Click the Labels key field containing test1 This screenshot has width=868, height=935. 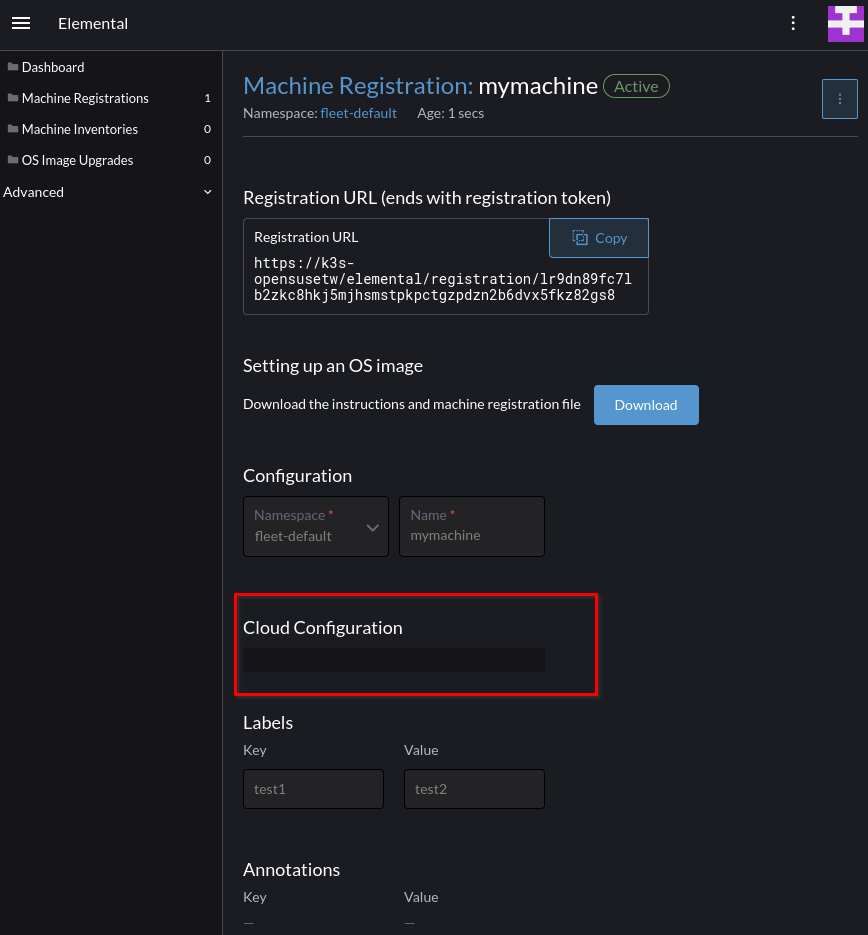(313, 789)
